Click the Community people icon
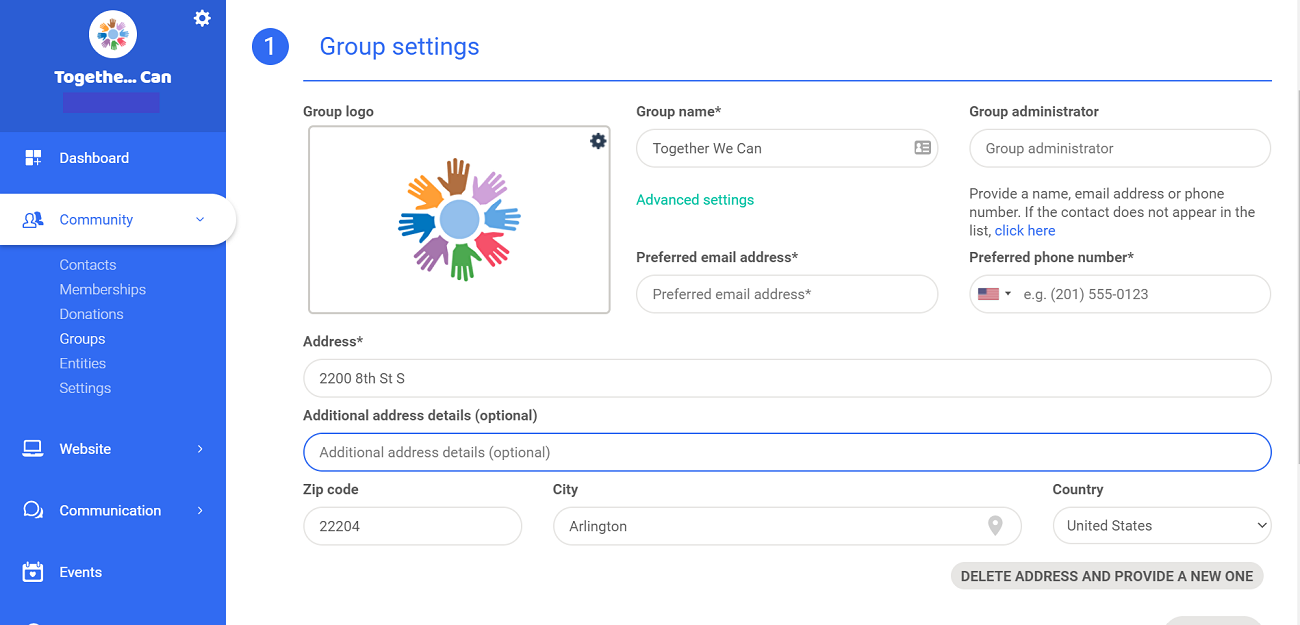 33,219
